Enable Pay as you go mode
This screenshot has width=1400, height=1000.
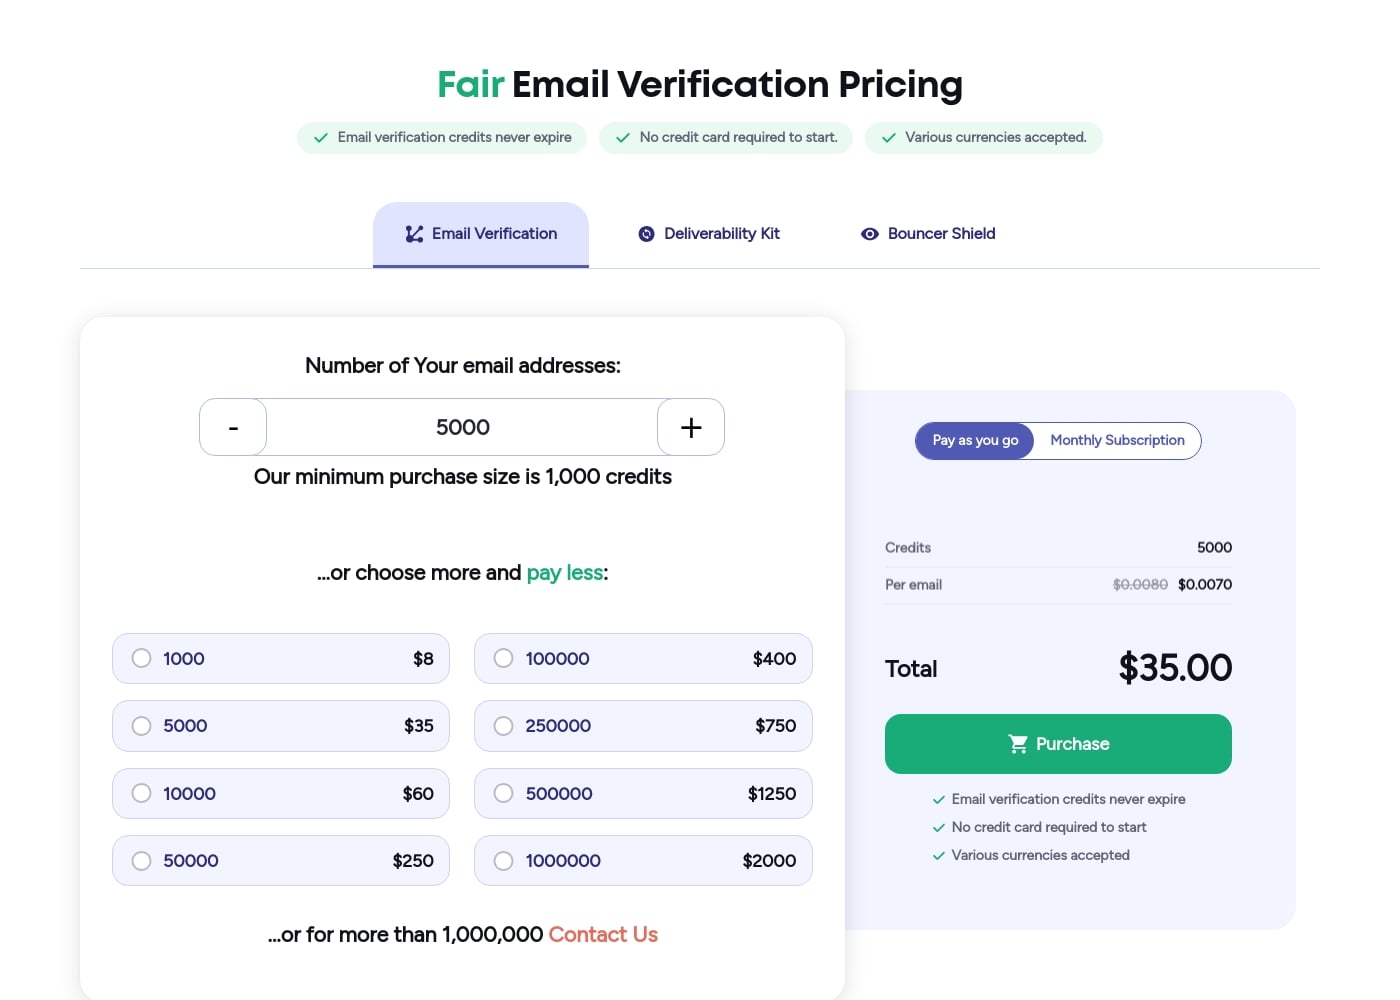[x=973, y=440]
